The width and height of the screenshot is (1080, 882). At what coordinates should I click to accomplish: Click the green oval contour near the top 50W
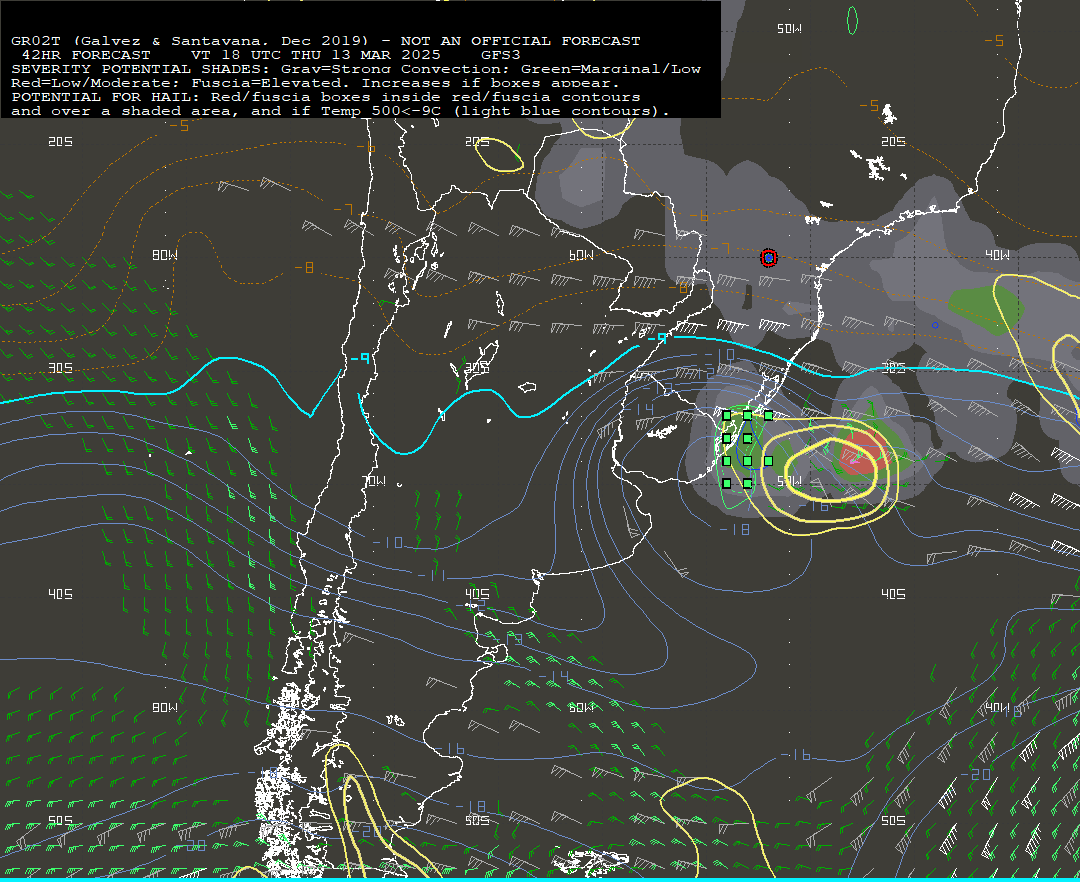[853, 20]
